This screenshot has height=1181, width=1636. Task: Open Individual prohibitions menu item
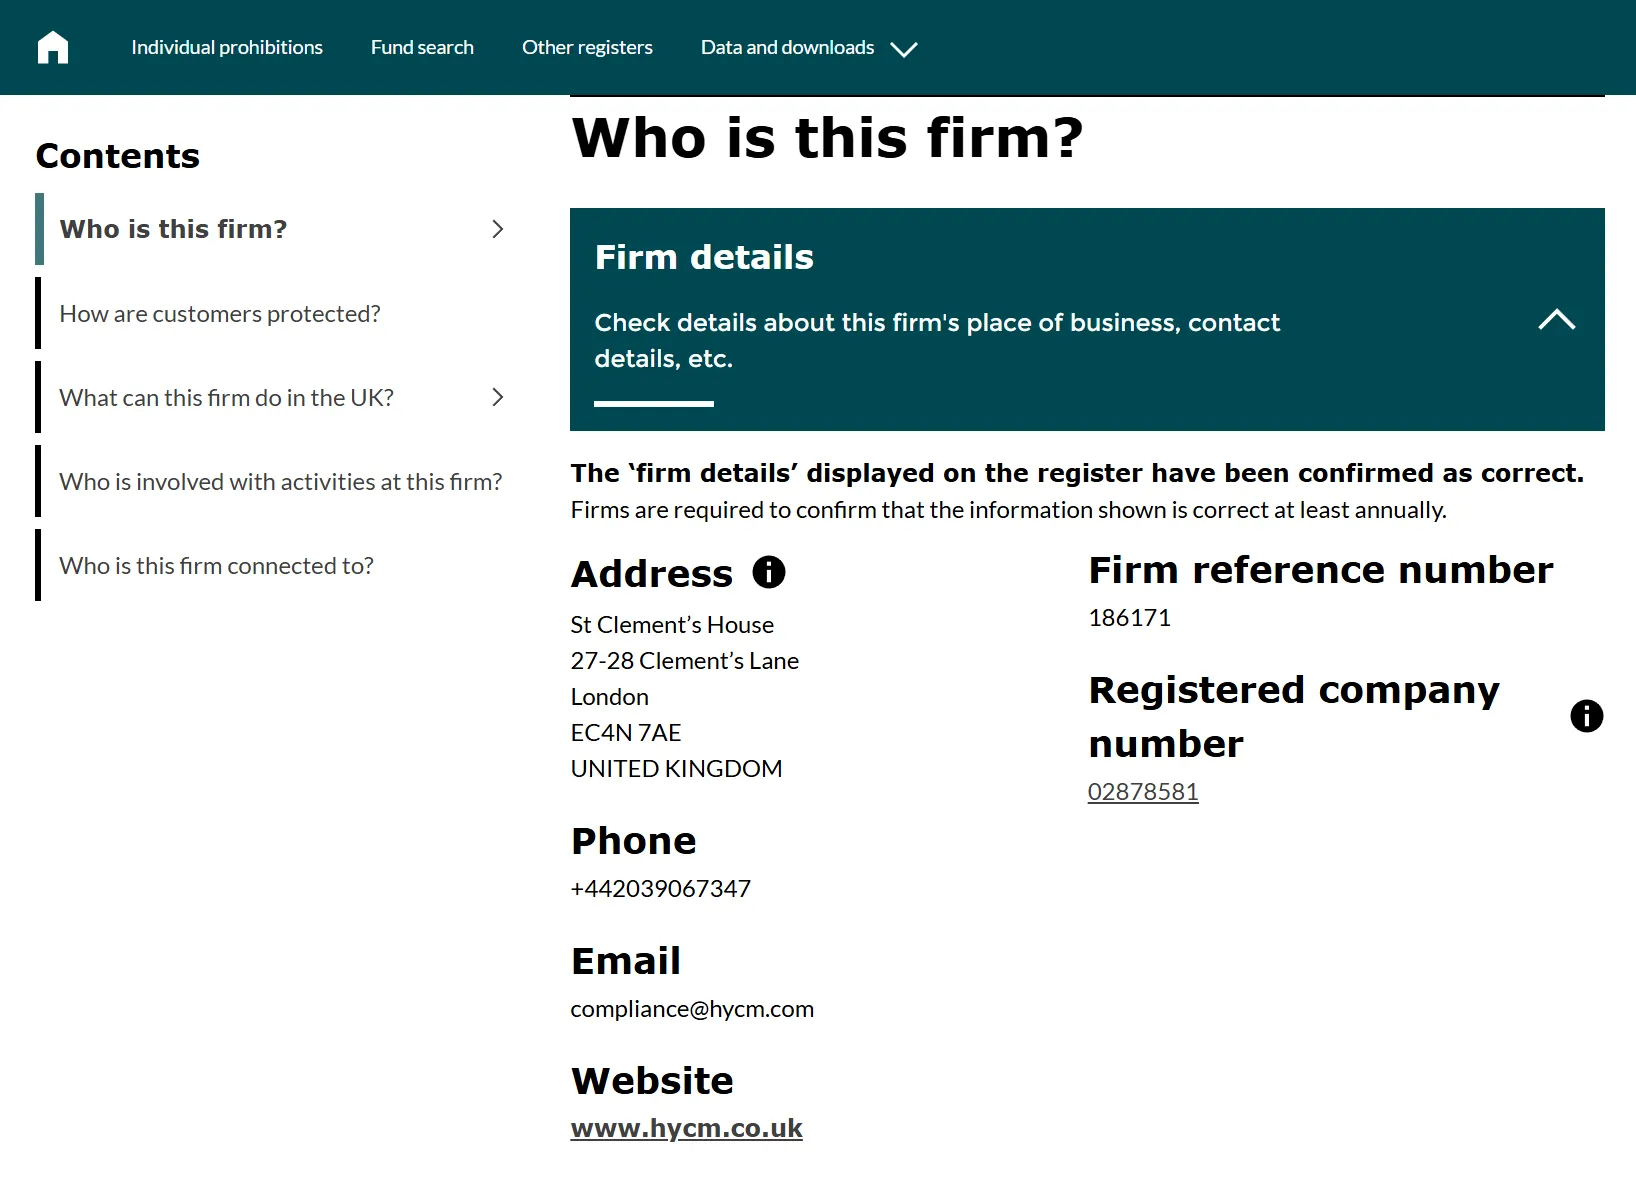[227, 47]
